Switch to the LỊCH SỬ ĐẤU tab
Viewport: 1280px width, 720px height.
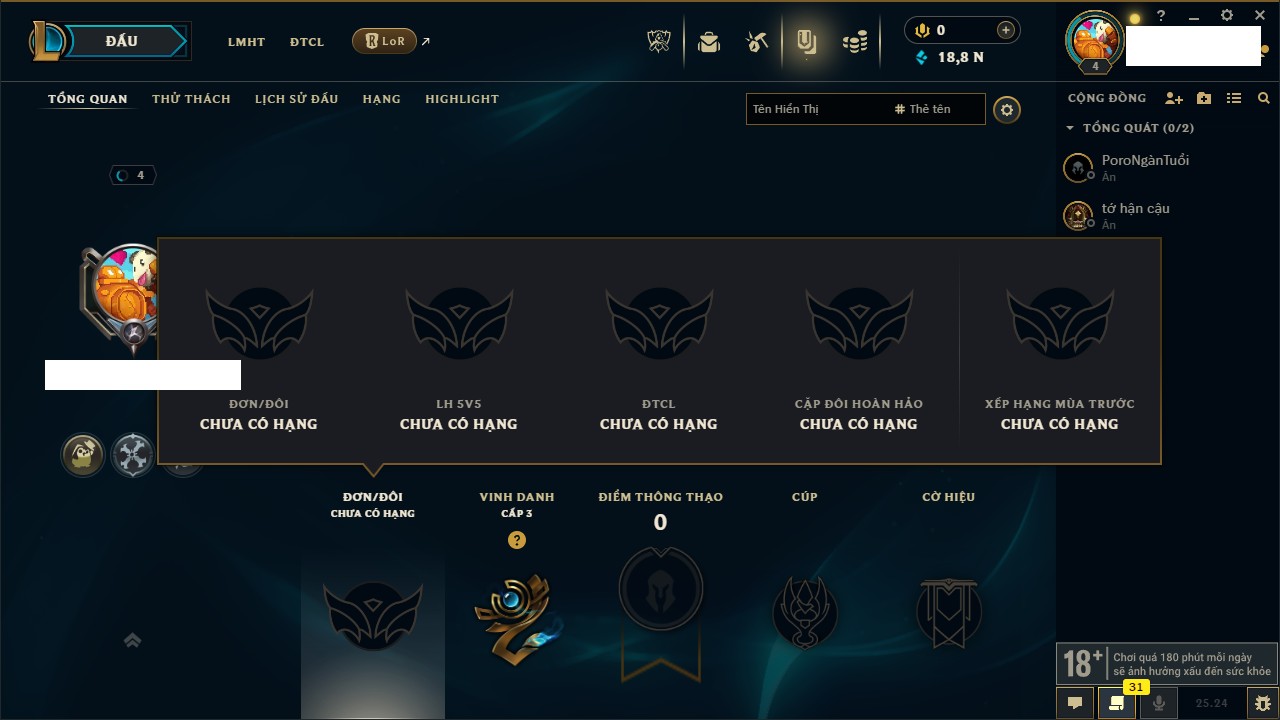point(296,99)
